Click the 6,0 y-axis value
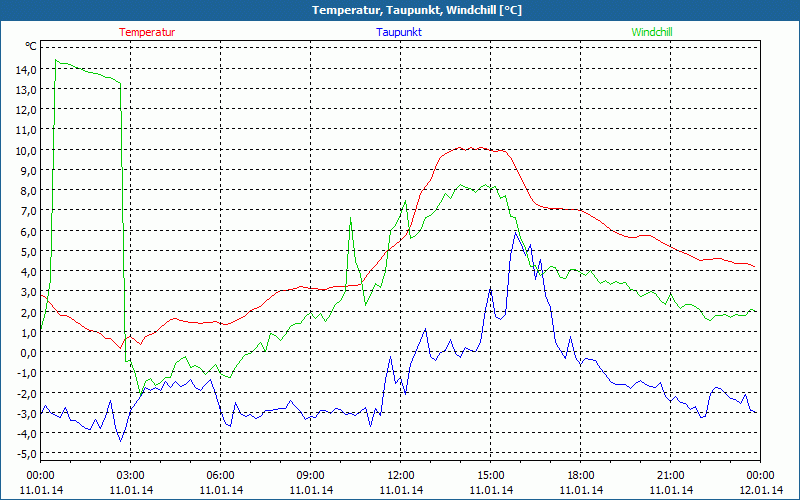This screenshot has height=500, width=800. pos(29,231)
